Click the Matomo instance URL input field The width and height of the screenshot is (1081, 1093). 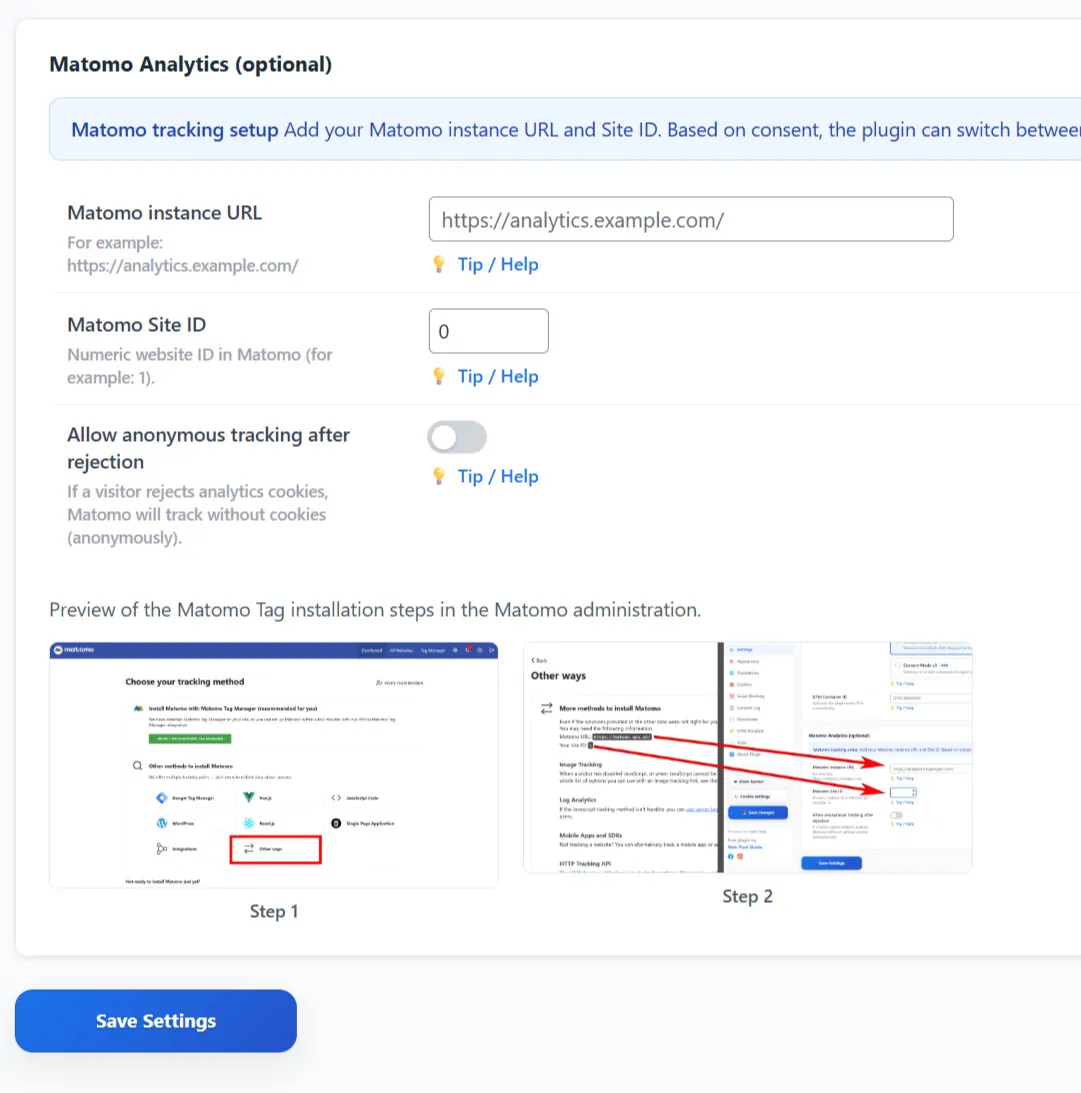(691, 220)
